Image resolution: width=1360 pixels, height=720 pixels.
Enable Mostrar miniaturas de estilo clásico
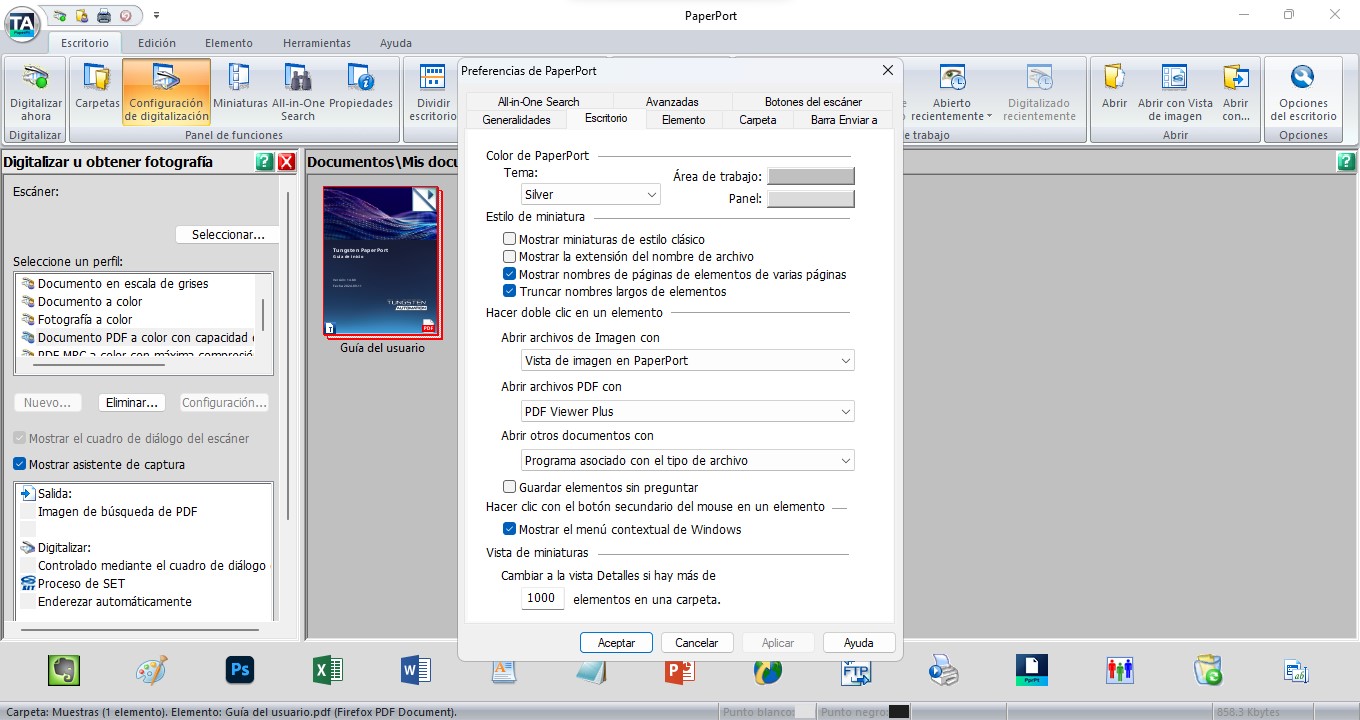[x=509, y=239]
